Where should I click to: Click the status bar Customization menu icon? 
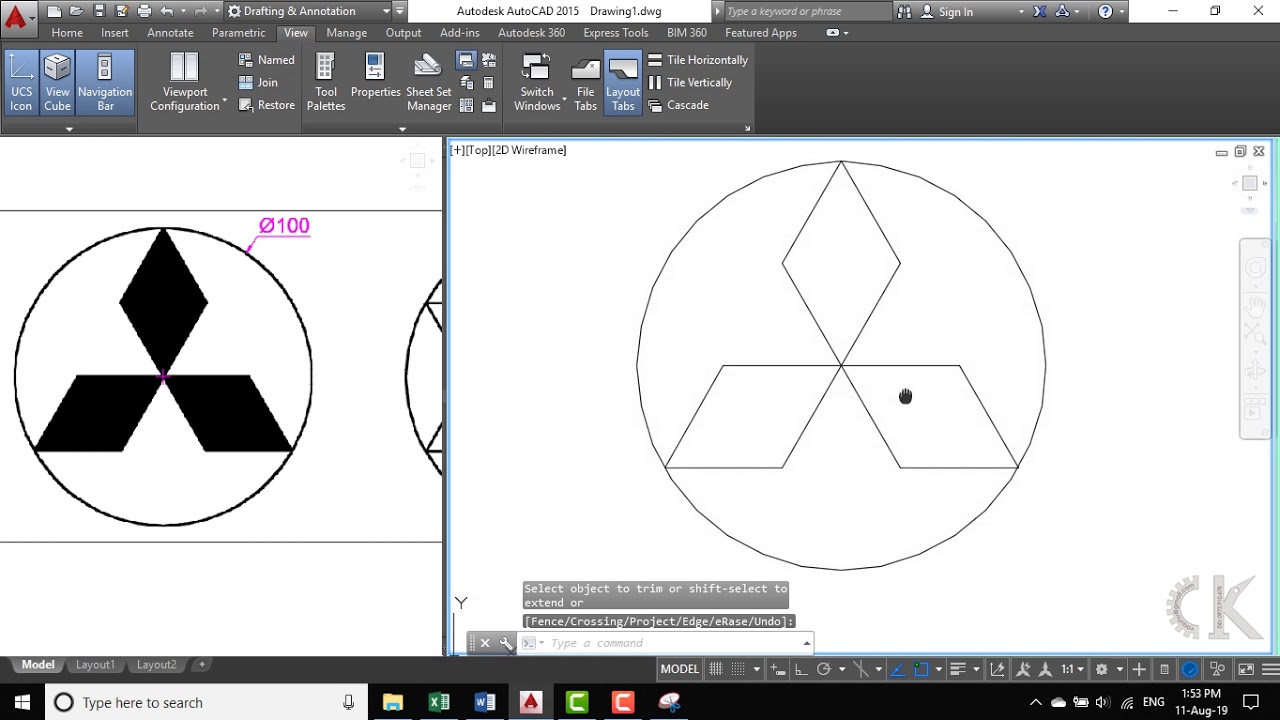(1270, 669)
